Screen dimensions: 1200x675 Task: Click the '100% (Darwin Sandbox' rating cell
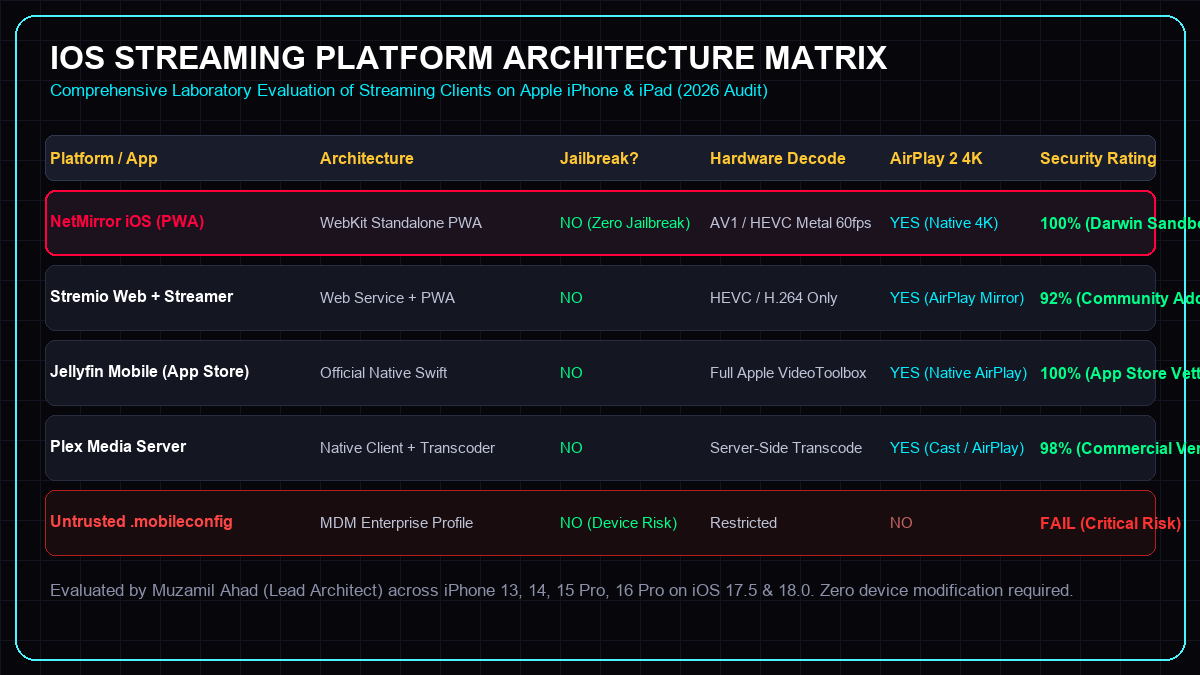[x=1120, y=223]
